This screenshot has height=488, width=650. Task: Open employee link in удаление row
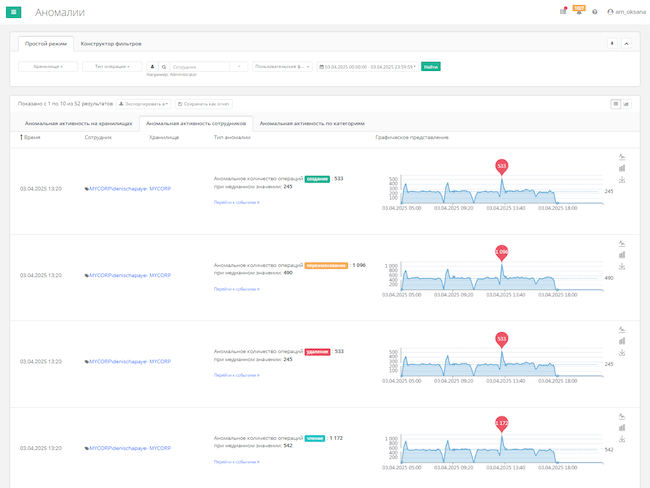point(118,362)
